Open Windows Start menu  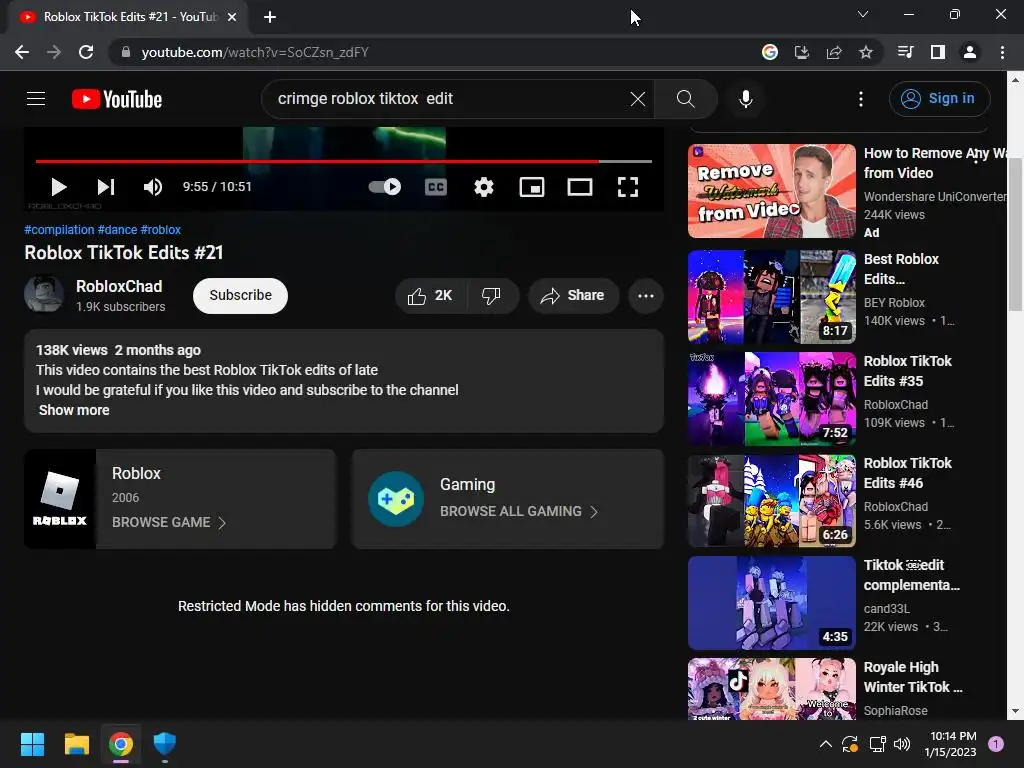pyautogui.click(x=33, y=744)
